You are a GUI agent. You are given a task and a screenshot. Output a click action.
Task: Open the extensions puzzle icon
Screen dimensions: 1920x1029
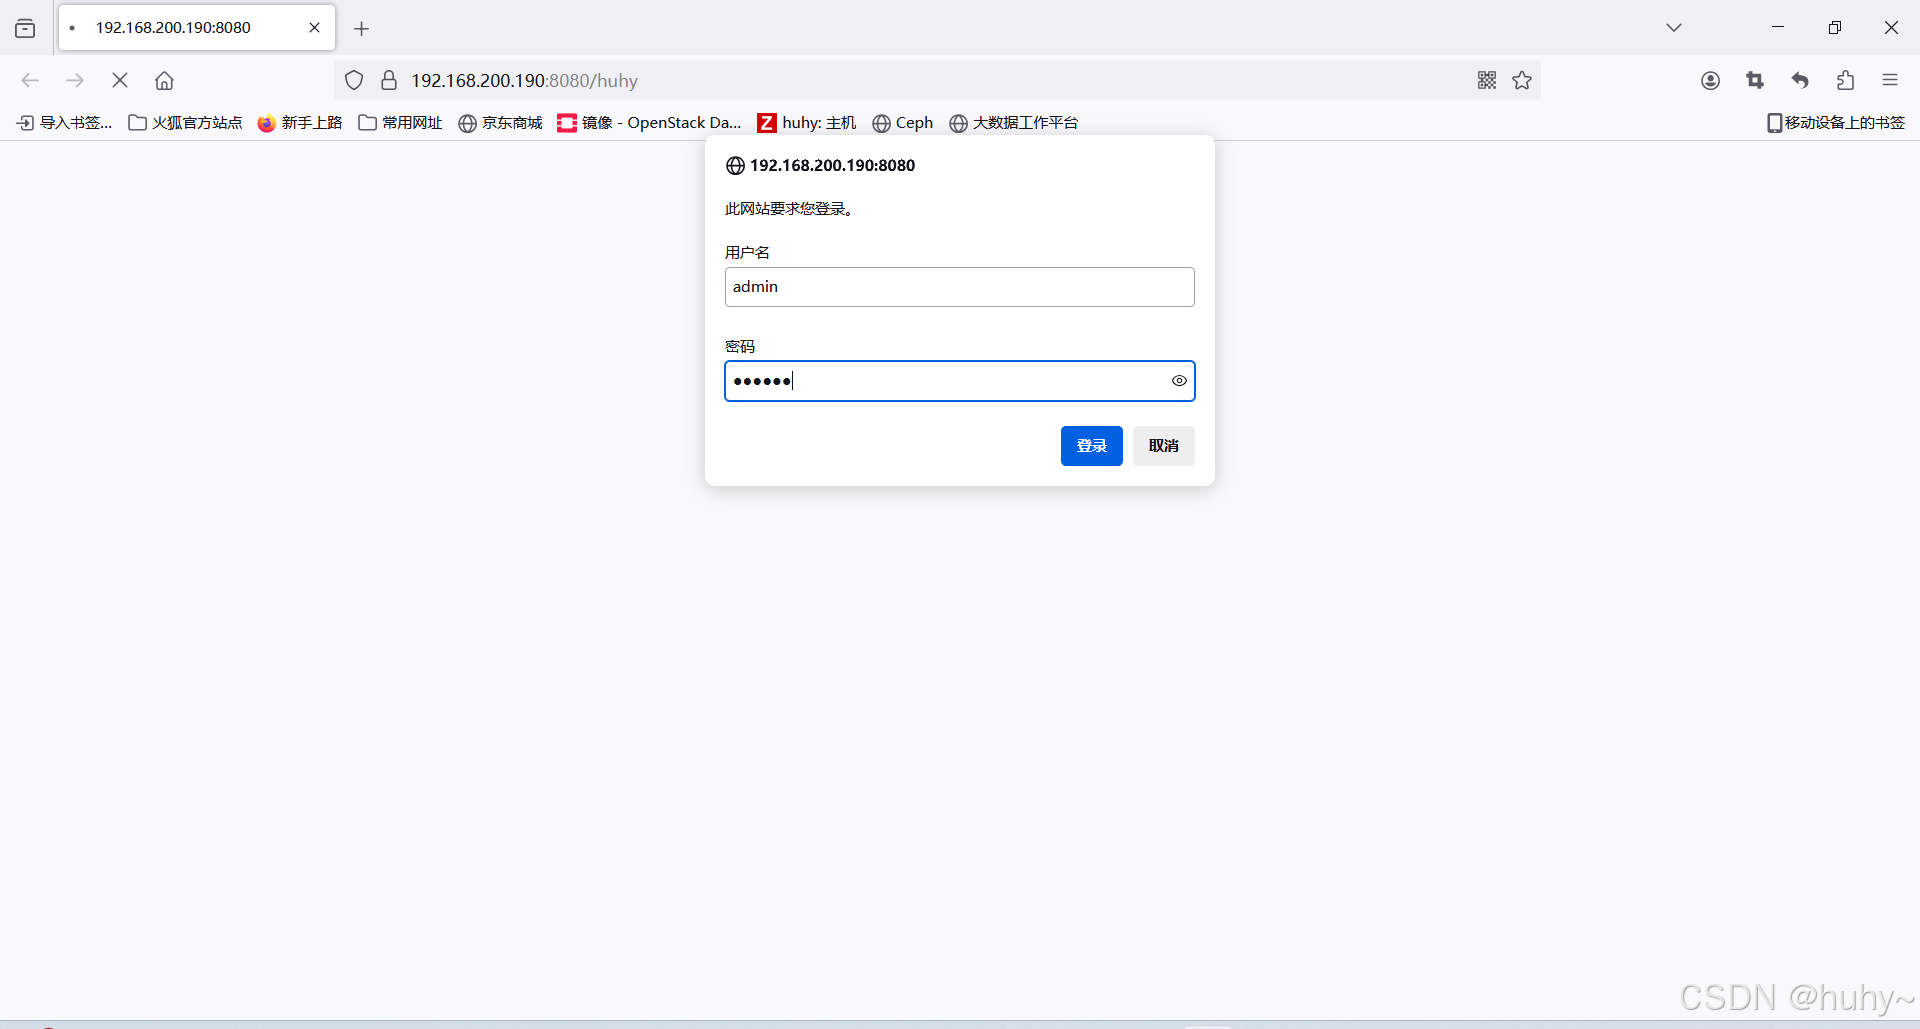click(1845, 80)
